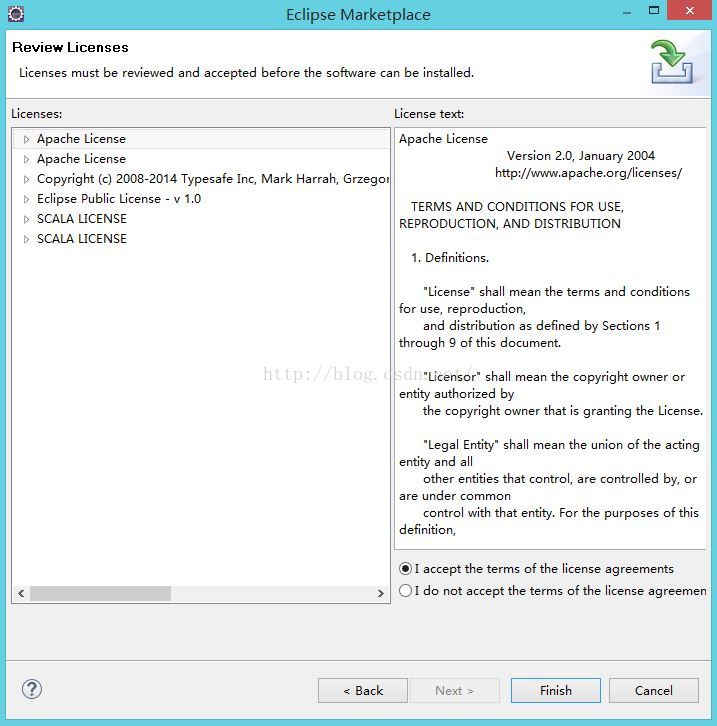
Task: Select the second 'Apache License' row text
Action: click(81, 159)
